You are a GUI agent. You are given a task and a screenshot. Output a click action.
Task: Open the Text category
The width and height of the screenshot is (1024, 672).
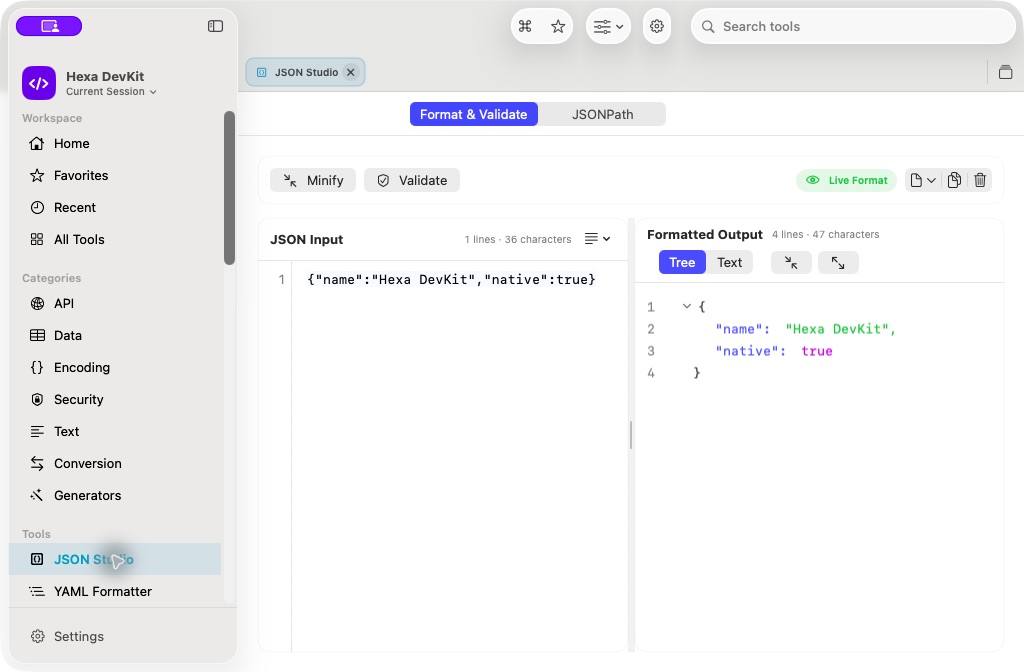tap(115, 432)
